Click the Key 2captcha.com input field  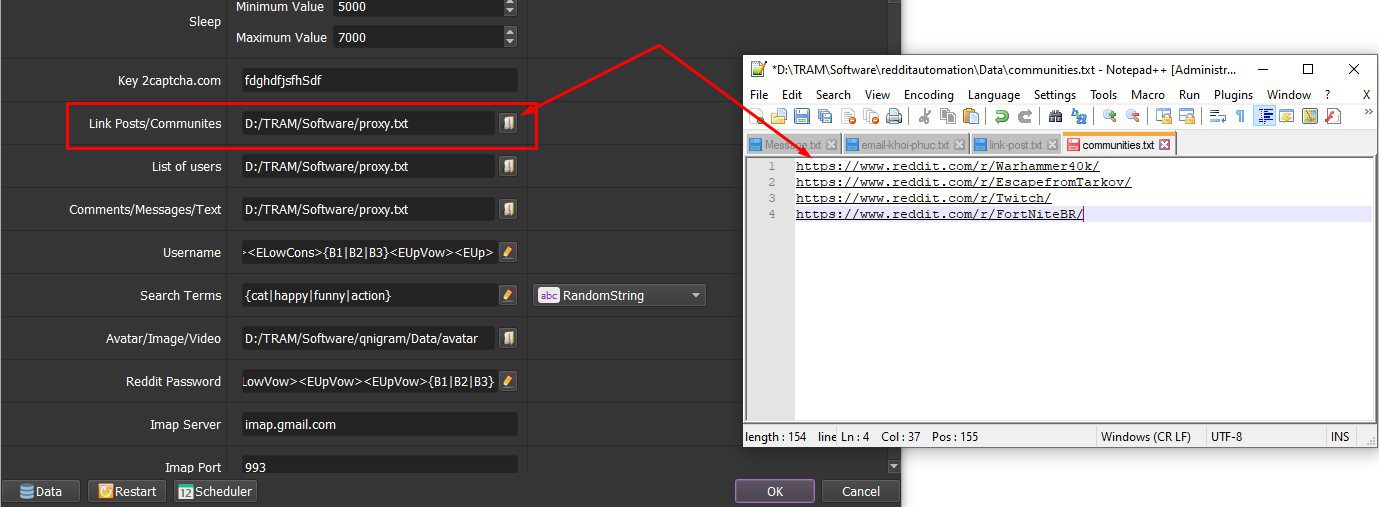pyautogui.click(x=380, y=80)
